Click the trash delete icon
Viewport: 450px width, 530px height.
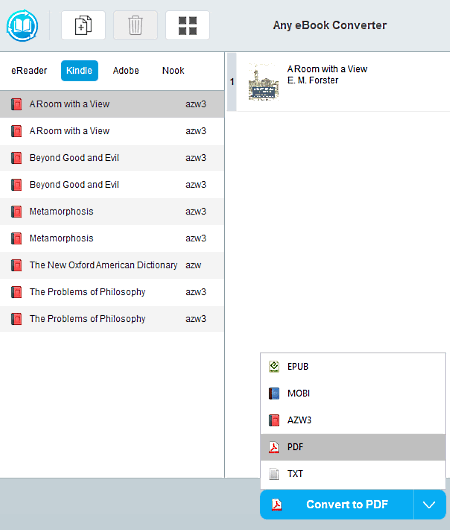(x=135, y=25)
